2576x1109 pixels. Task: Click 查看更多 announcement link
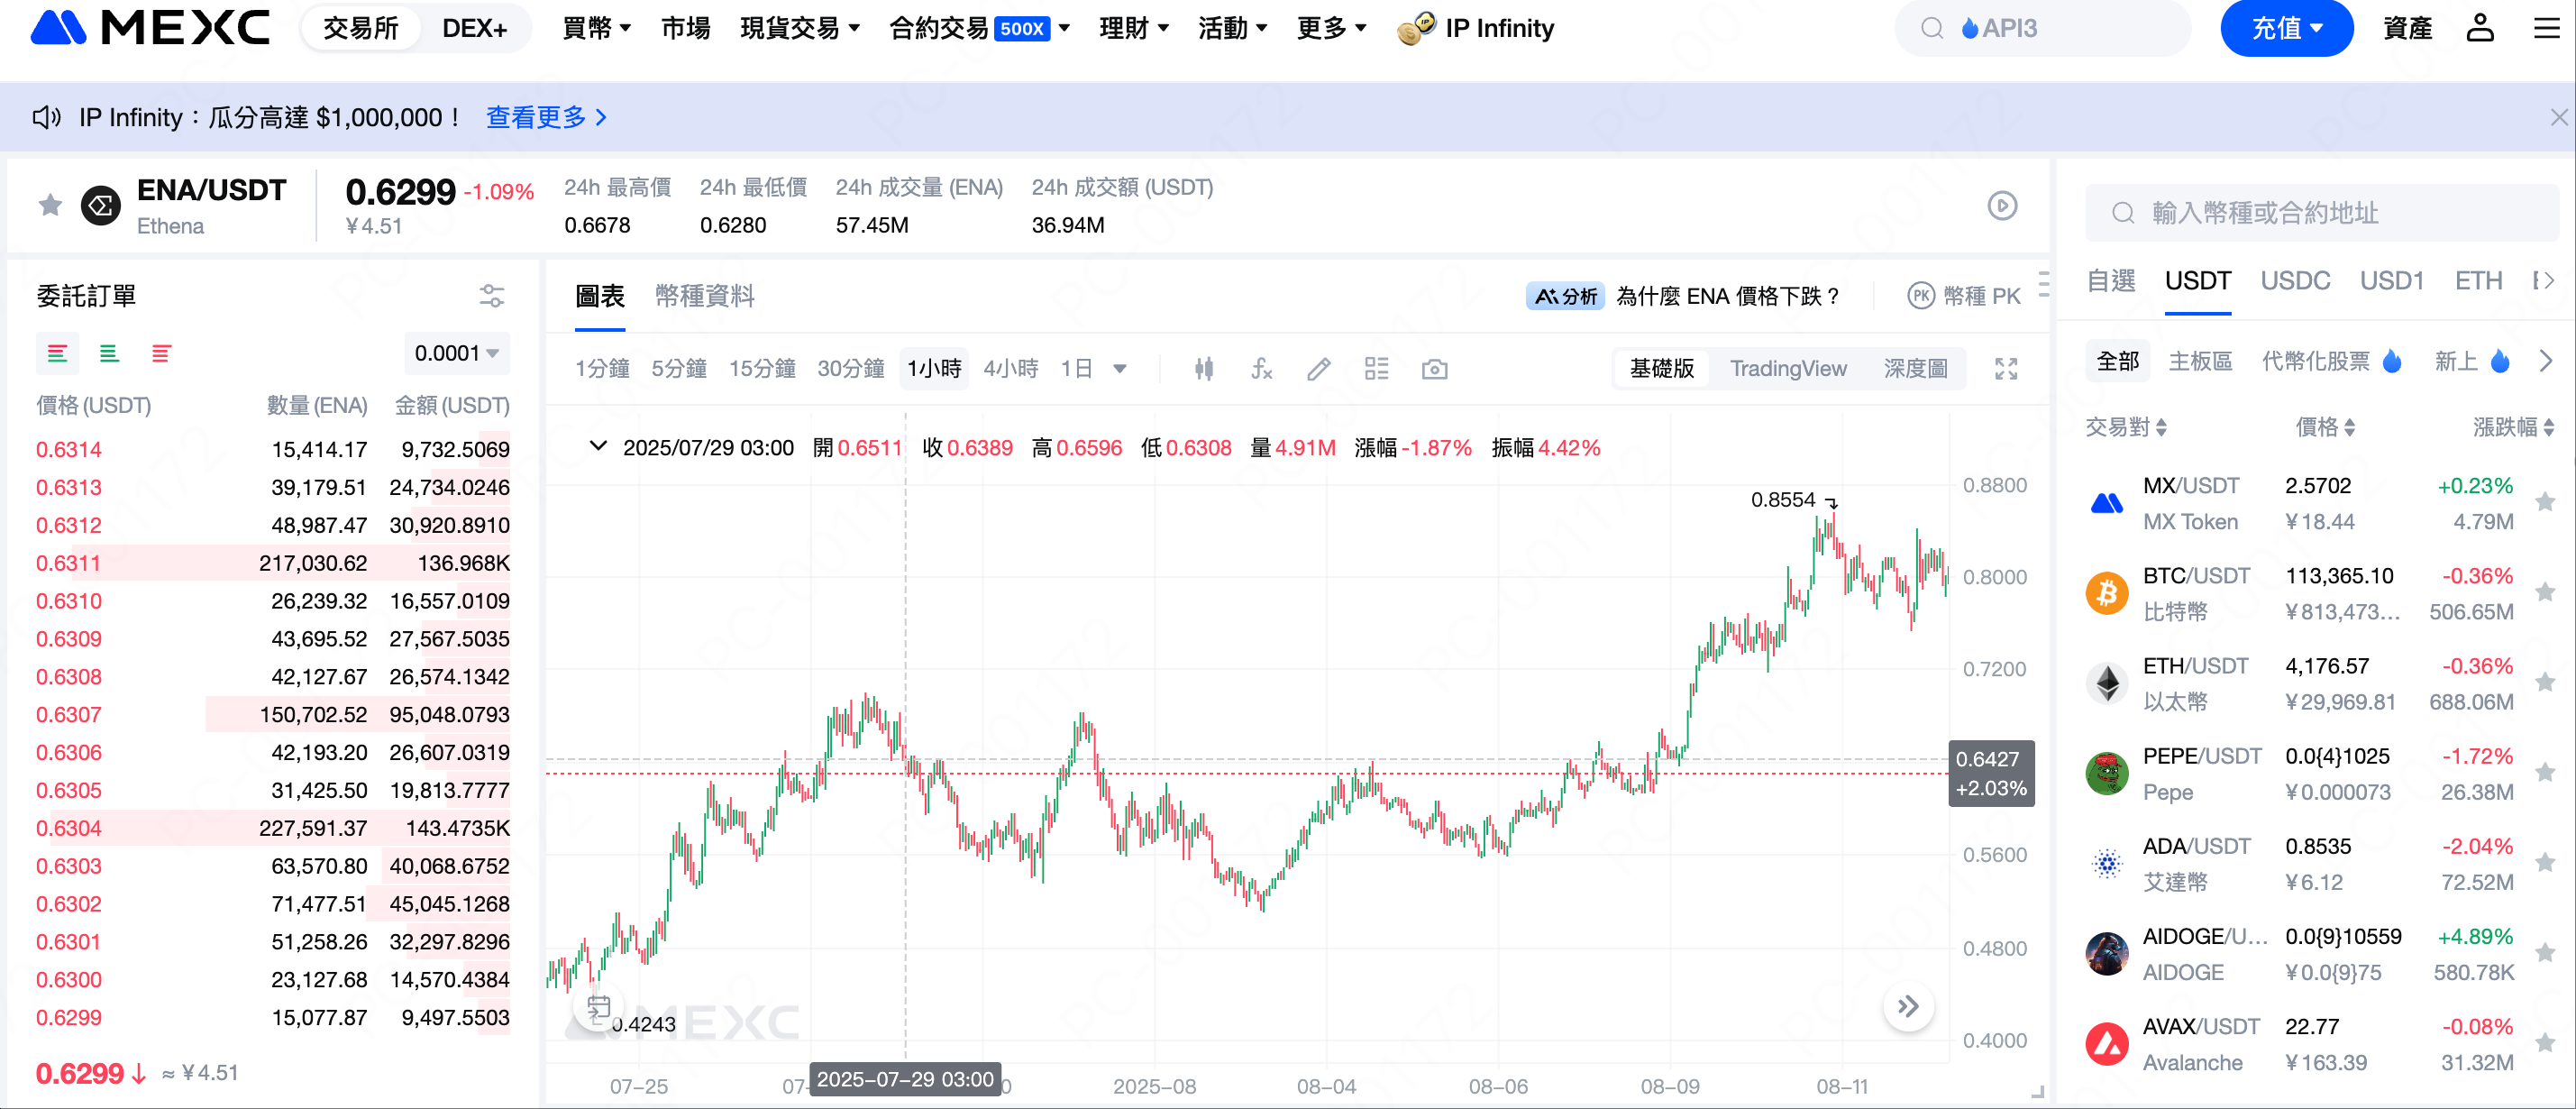pyautogui.click(x=546, y=118)
